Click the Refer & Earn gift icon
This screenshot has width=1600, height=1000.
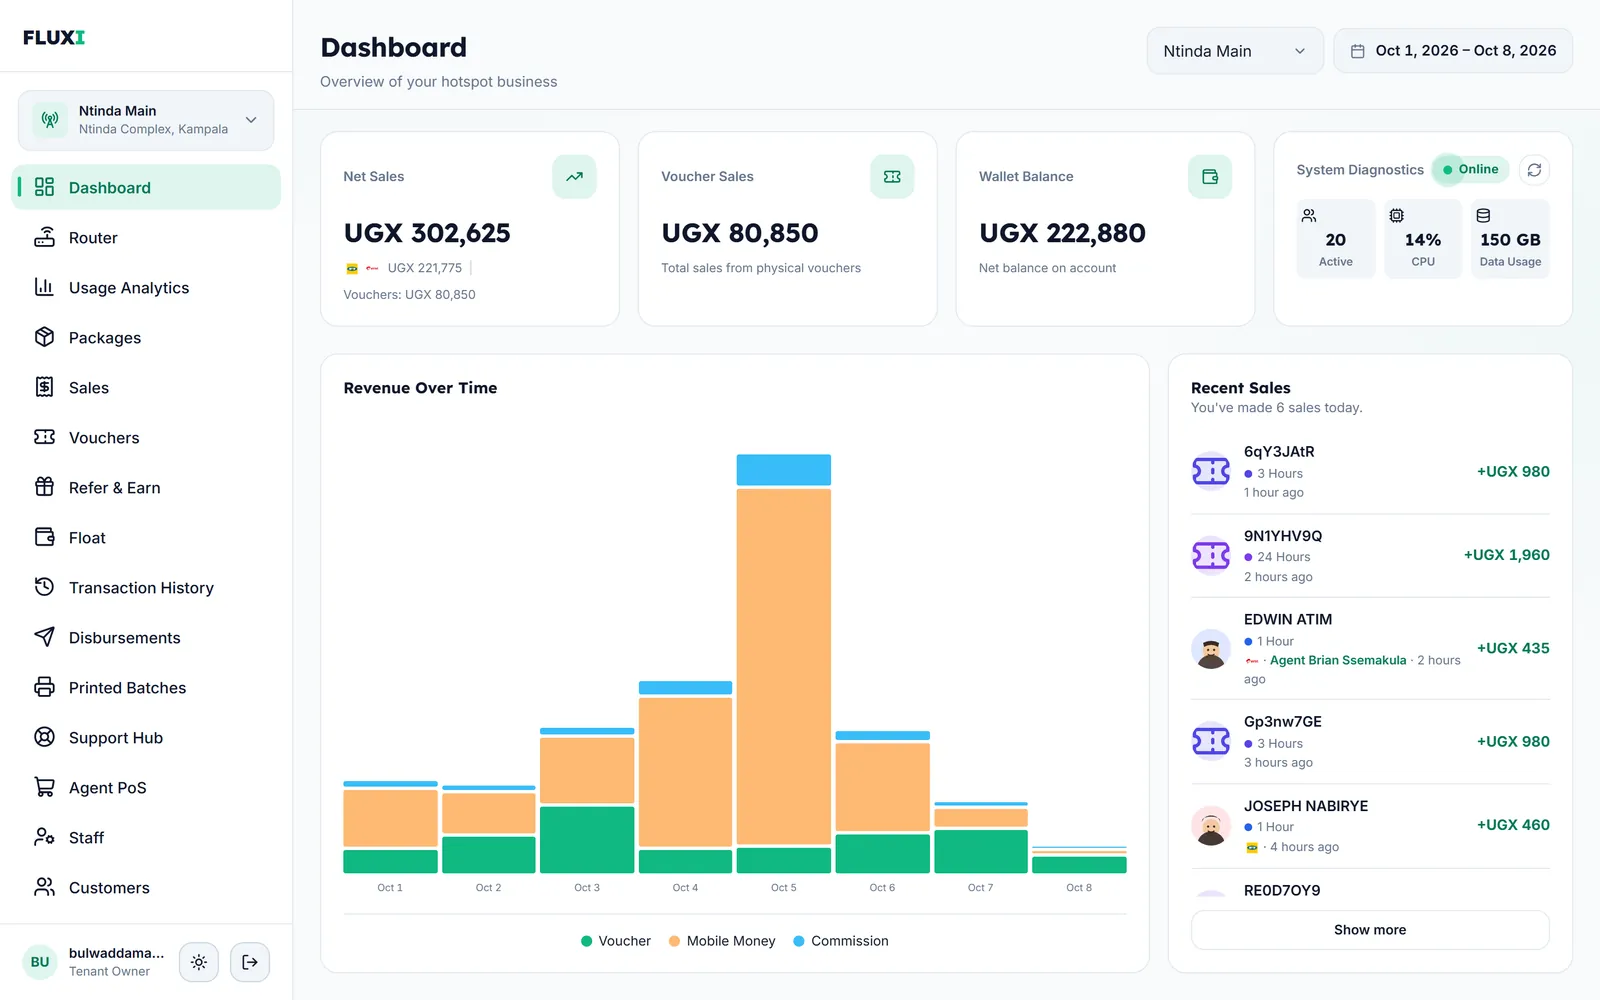point(44,487)
